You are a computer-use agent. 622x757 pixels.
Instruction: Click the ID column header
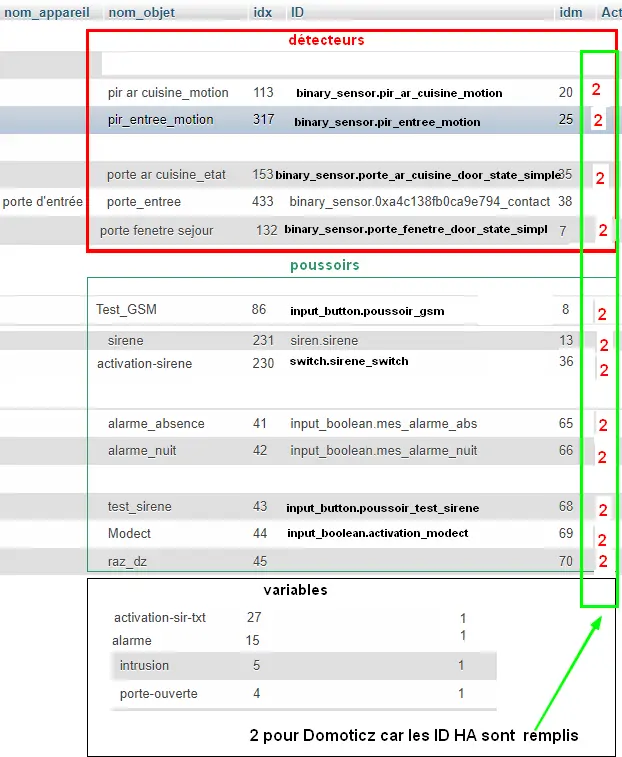297,13
